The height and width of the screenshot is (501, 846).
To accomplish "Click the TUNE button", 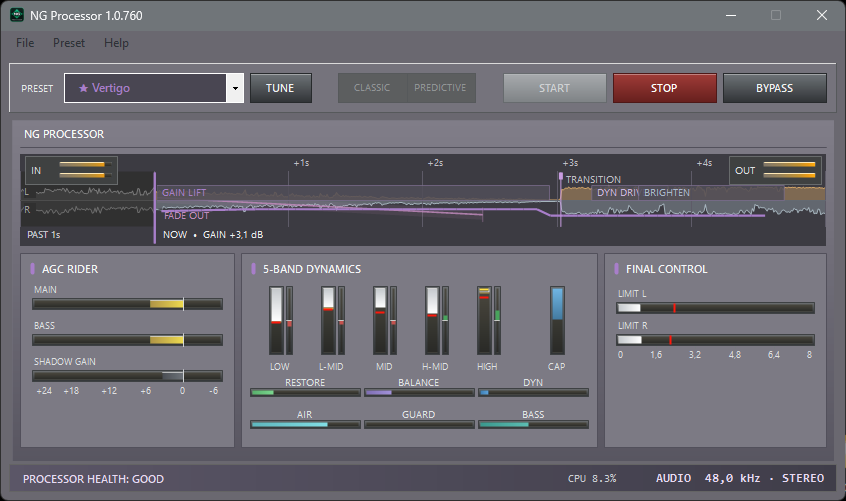I will [281, 88].
